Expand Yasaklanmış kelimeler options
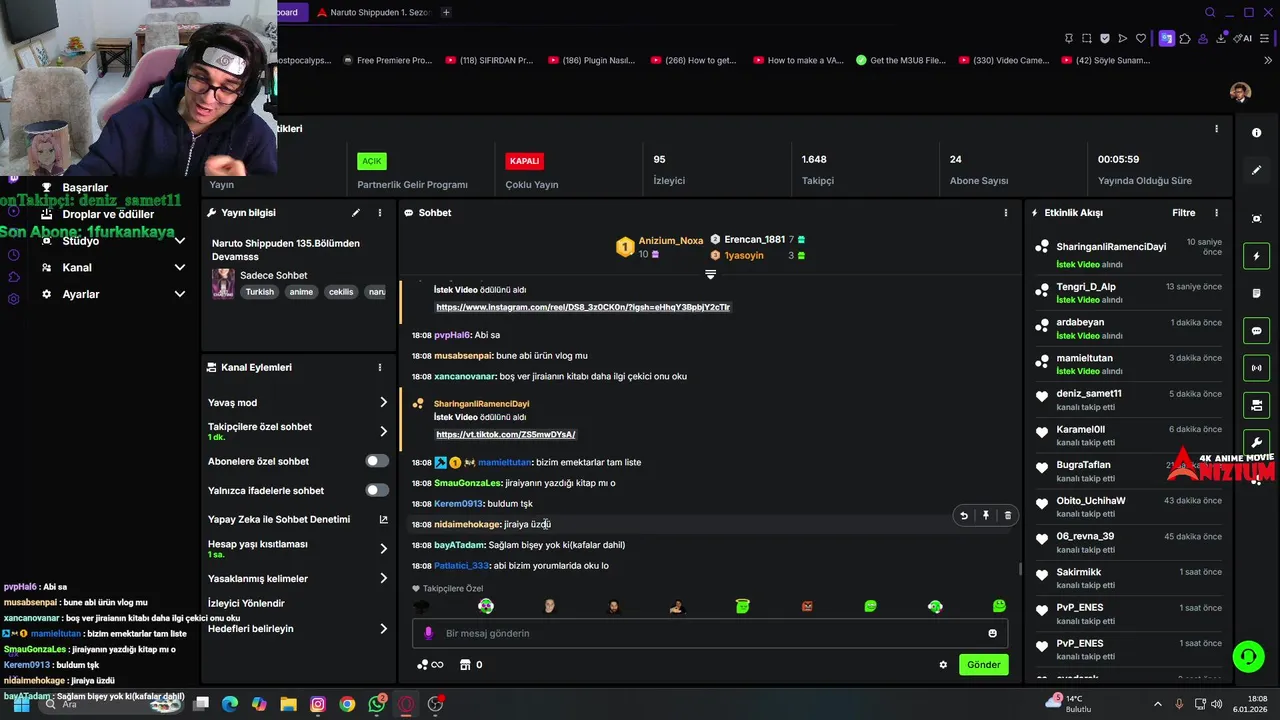The image size is (1280, 720). [x=383, y=578]
